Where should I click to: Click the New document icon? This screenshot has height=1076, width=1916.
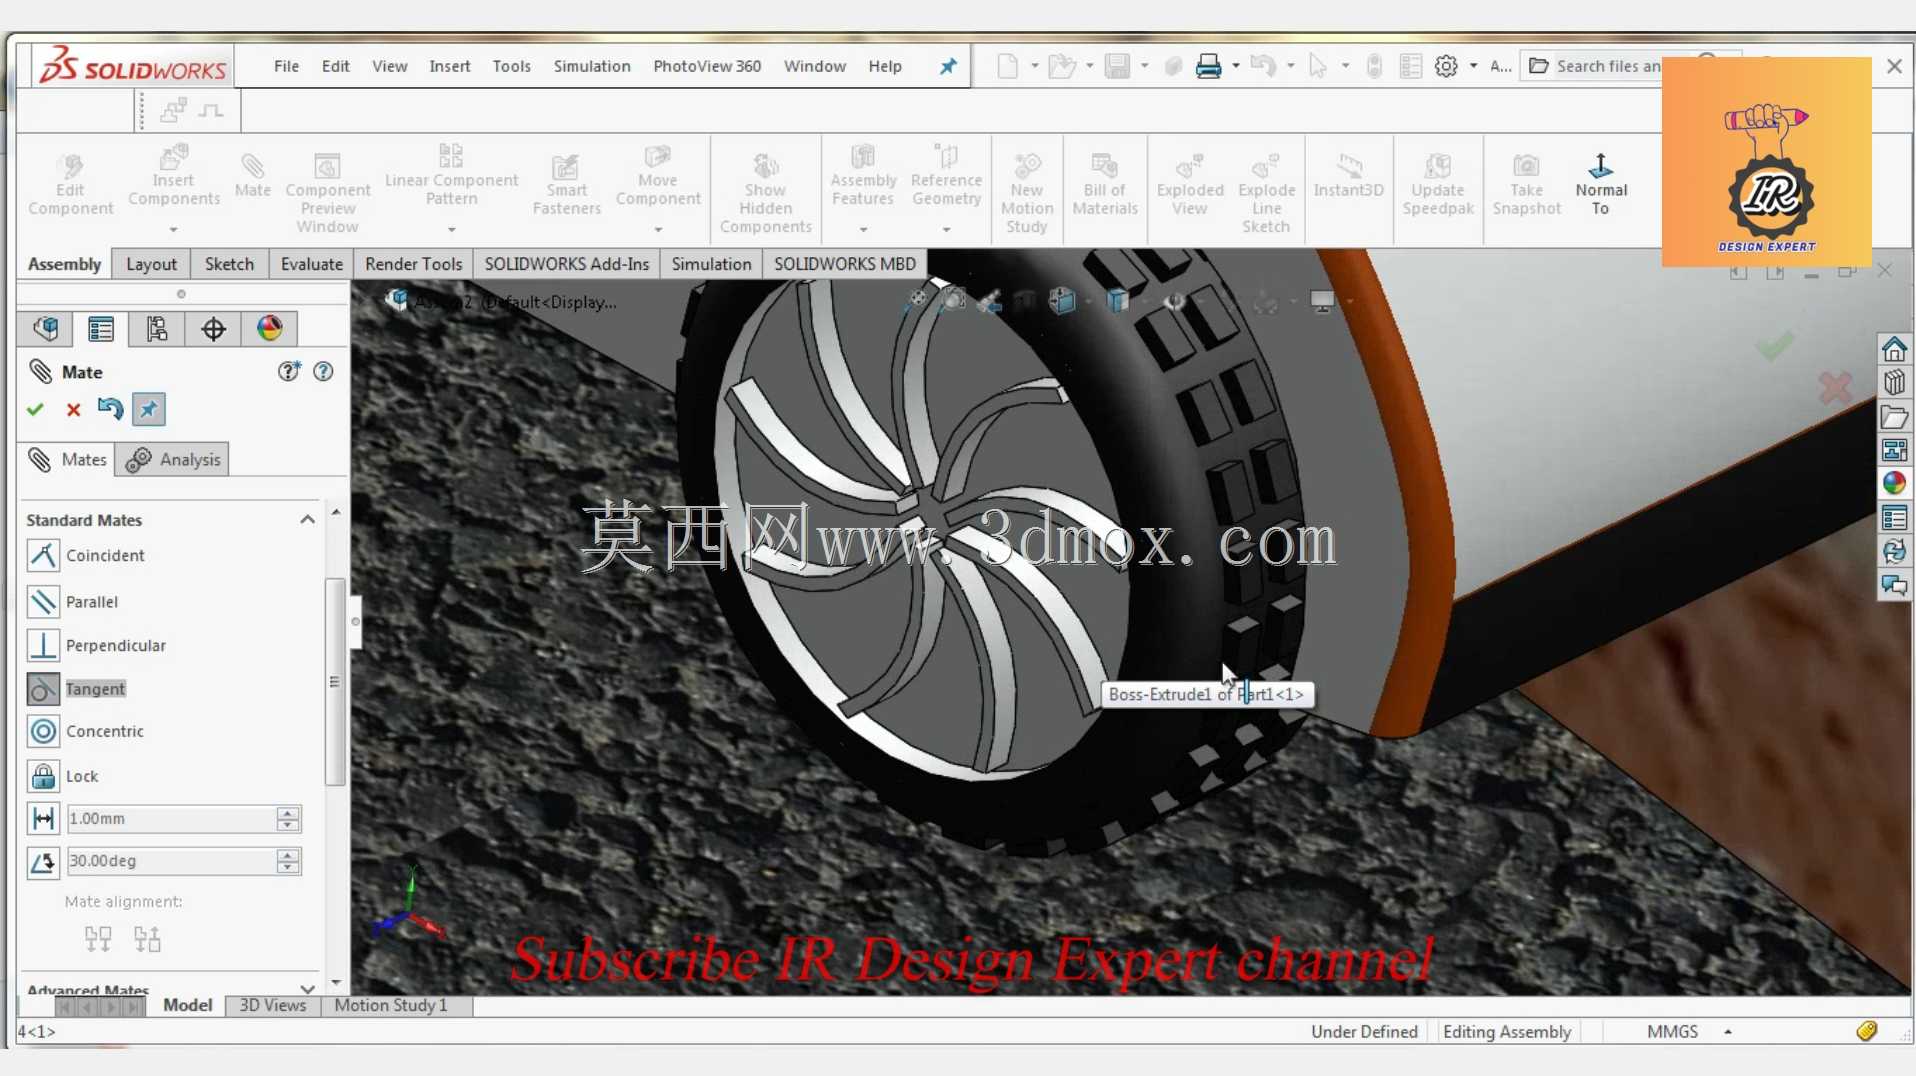tap(1008, 66)
